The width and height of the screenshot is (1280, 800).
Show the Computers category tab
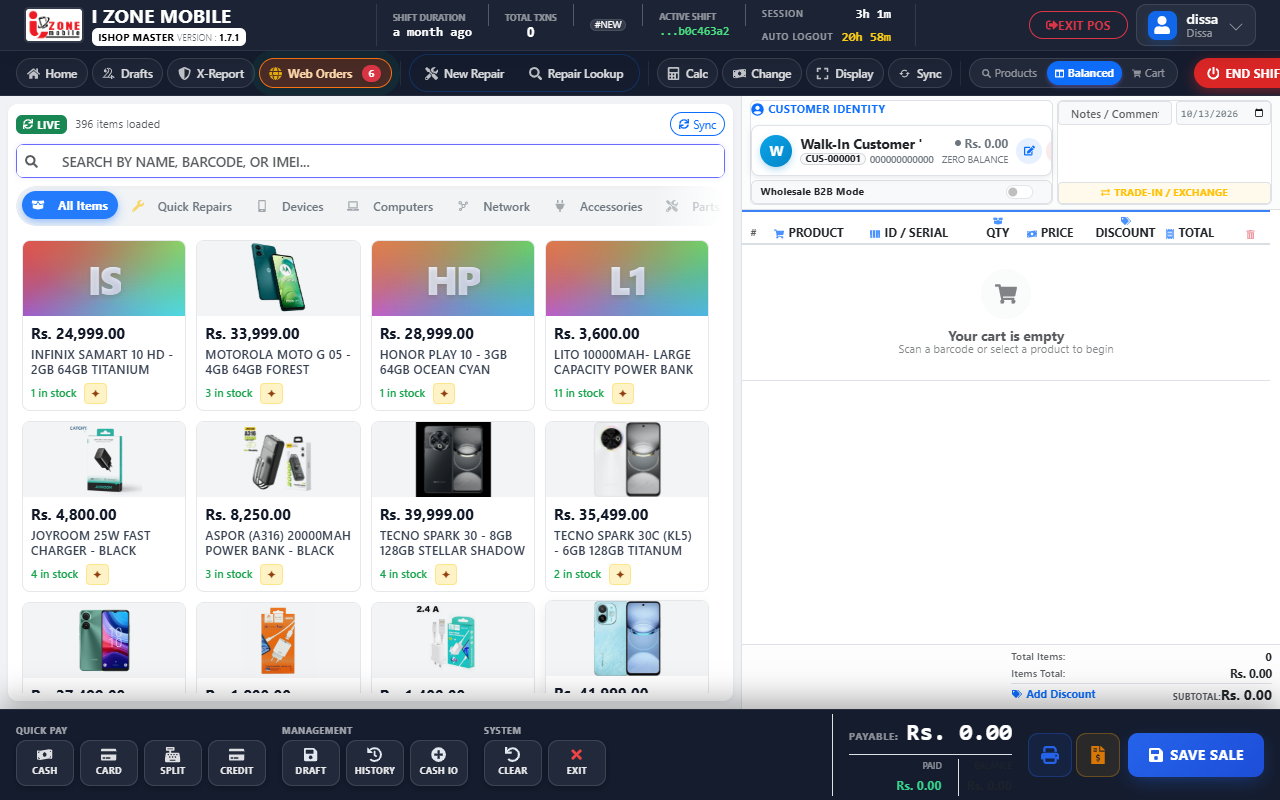pos(390,207)
